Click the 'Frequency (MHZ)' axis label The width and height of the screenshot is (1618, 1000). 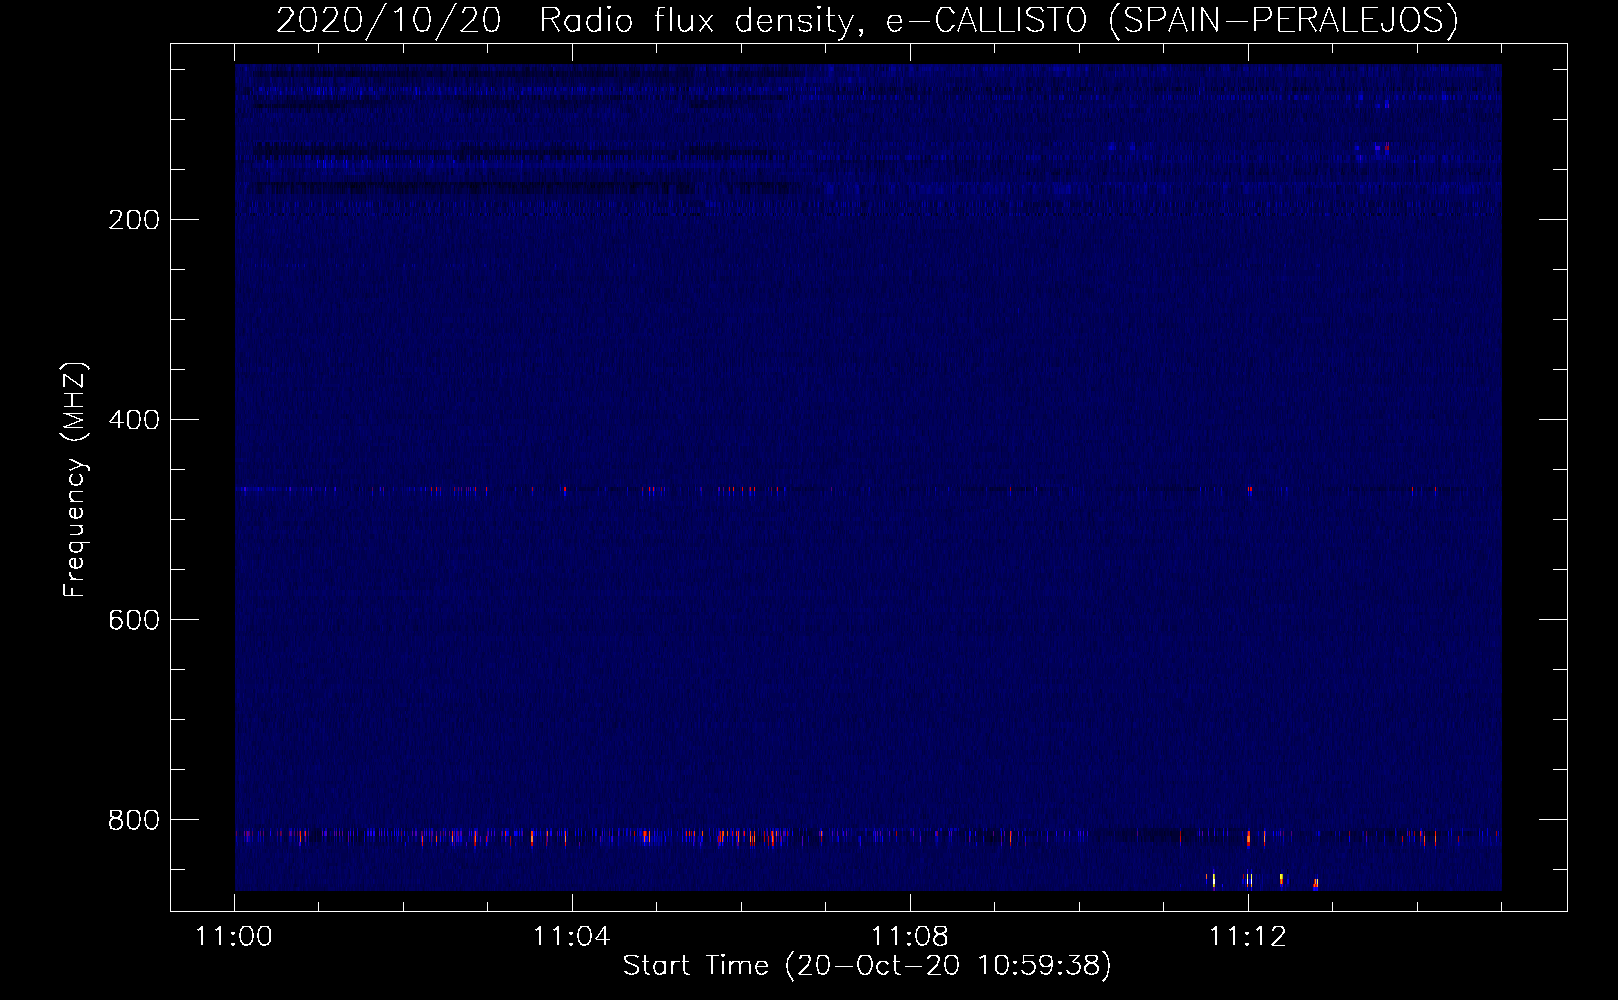pyautogui.click(x=75, y=479)
